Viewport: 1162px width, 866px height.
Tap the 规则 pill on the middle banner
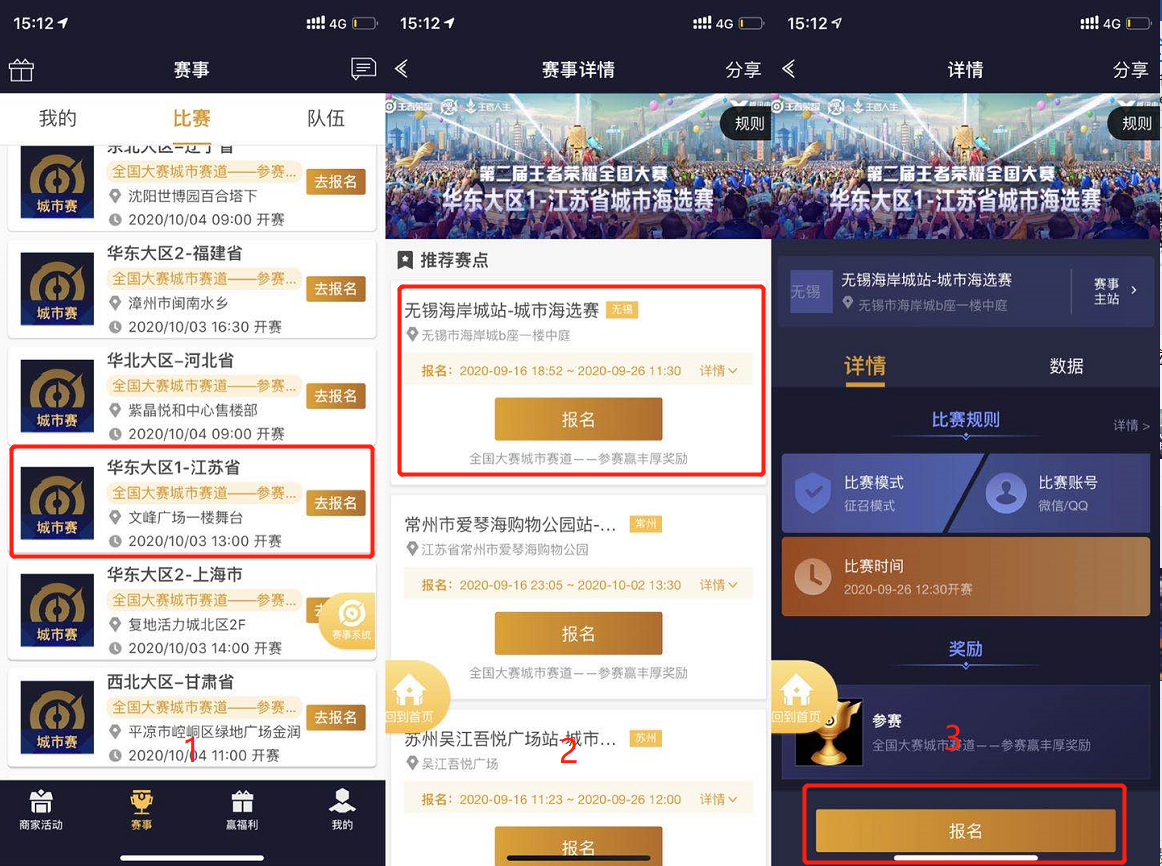pyautogui.click(x=748, y=123)
